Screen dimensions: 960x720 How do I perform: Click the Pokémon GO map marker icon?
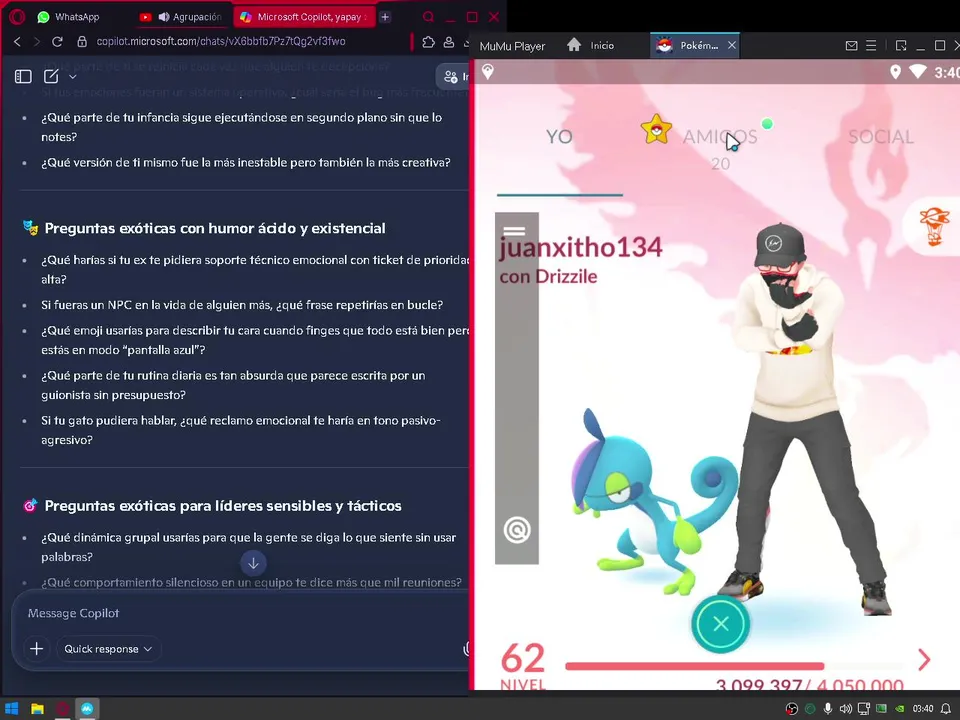tap(488, 72)
